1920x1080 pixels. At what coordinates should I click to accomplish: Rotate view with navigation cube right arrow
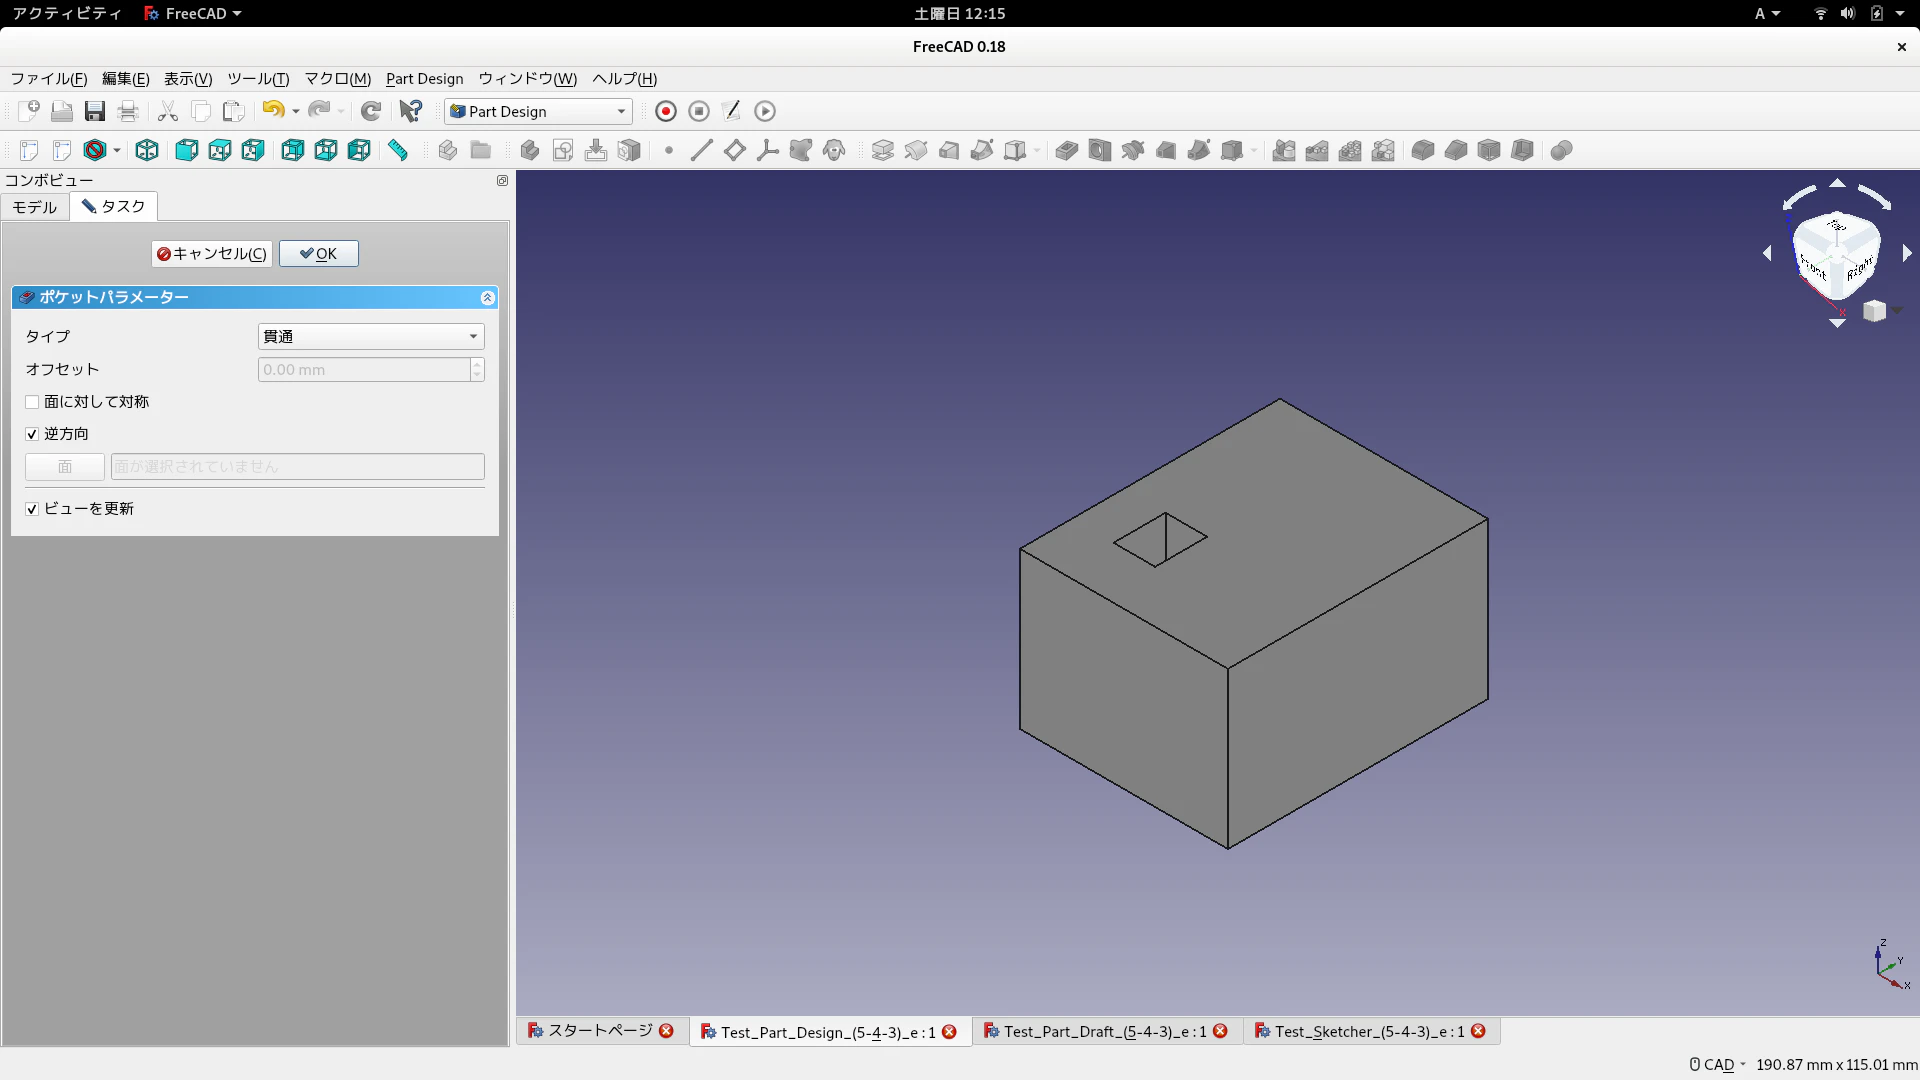click(x=1907, y=254)
